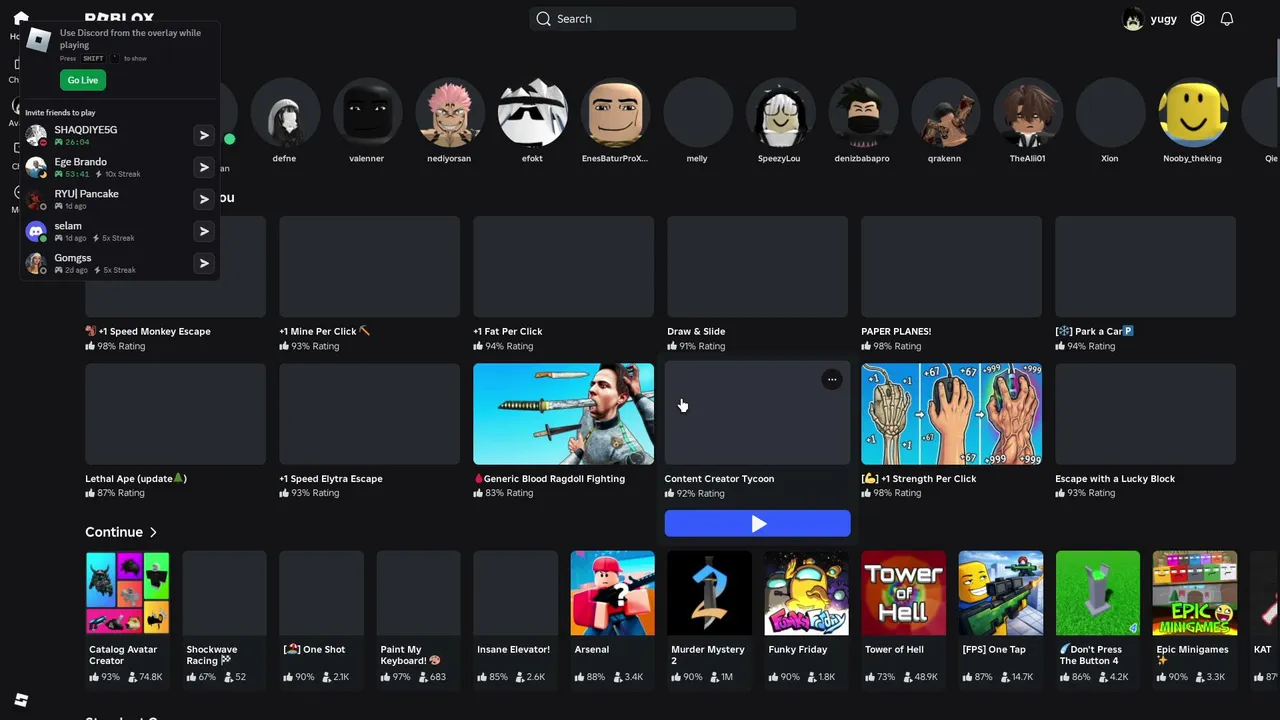Image resolution: width=1280 pixels, height=720 pixels.
Task: Click the Roblox icon in Discord overlay
Action: click(39, 40)
